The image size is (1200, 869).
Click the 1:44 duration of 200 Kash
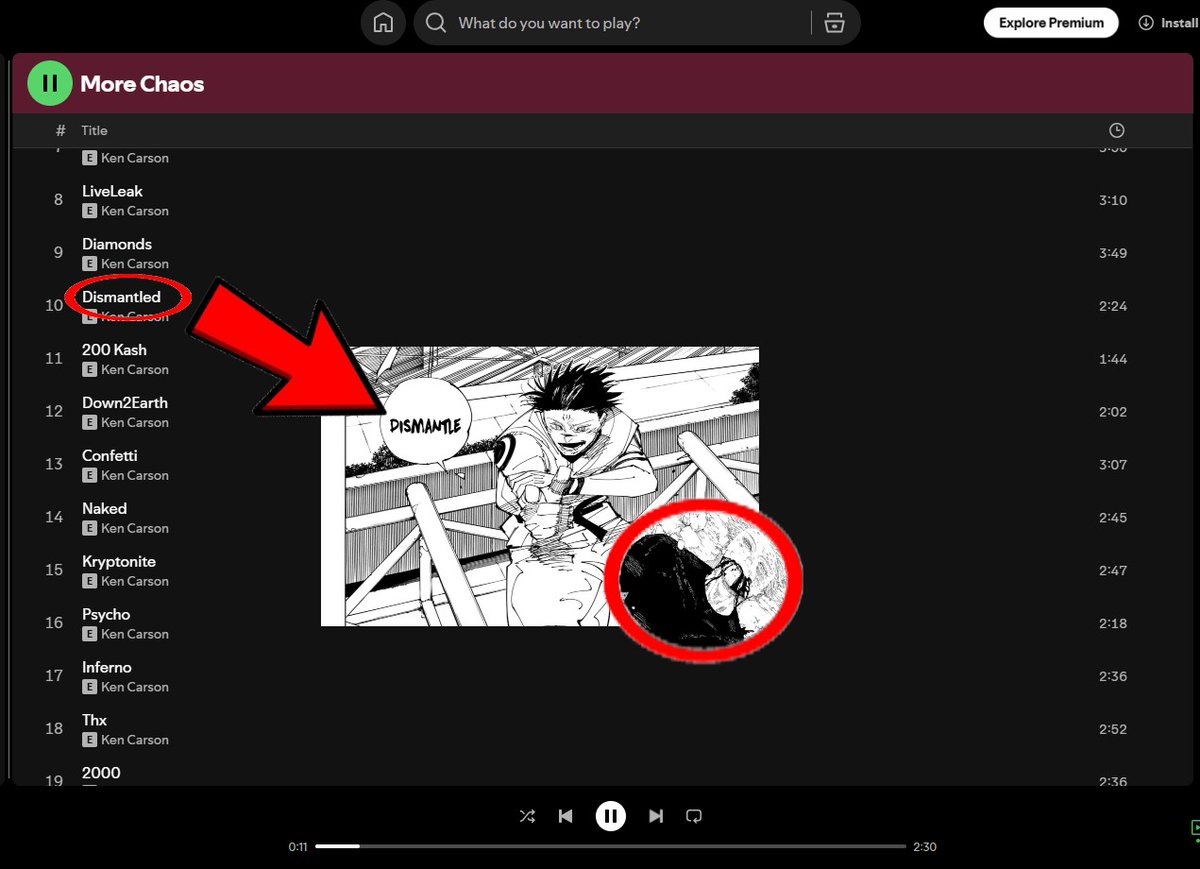pyautogui.click(x=1113, y=360)
